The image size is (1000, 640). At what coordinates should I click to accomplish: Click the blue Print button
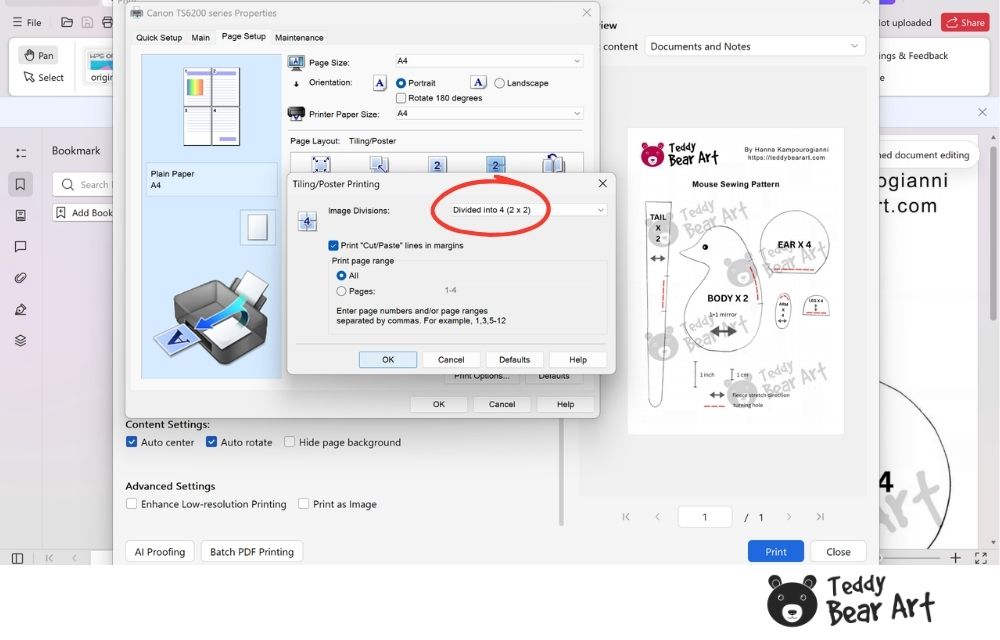[776, 551]
